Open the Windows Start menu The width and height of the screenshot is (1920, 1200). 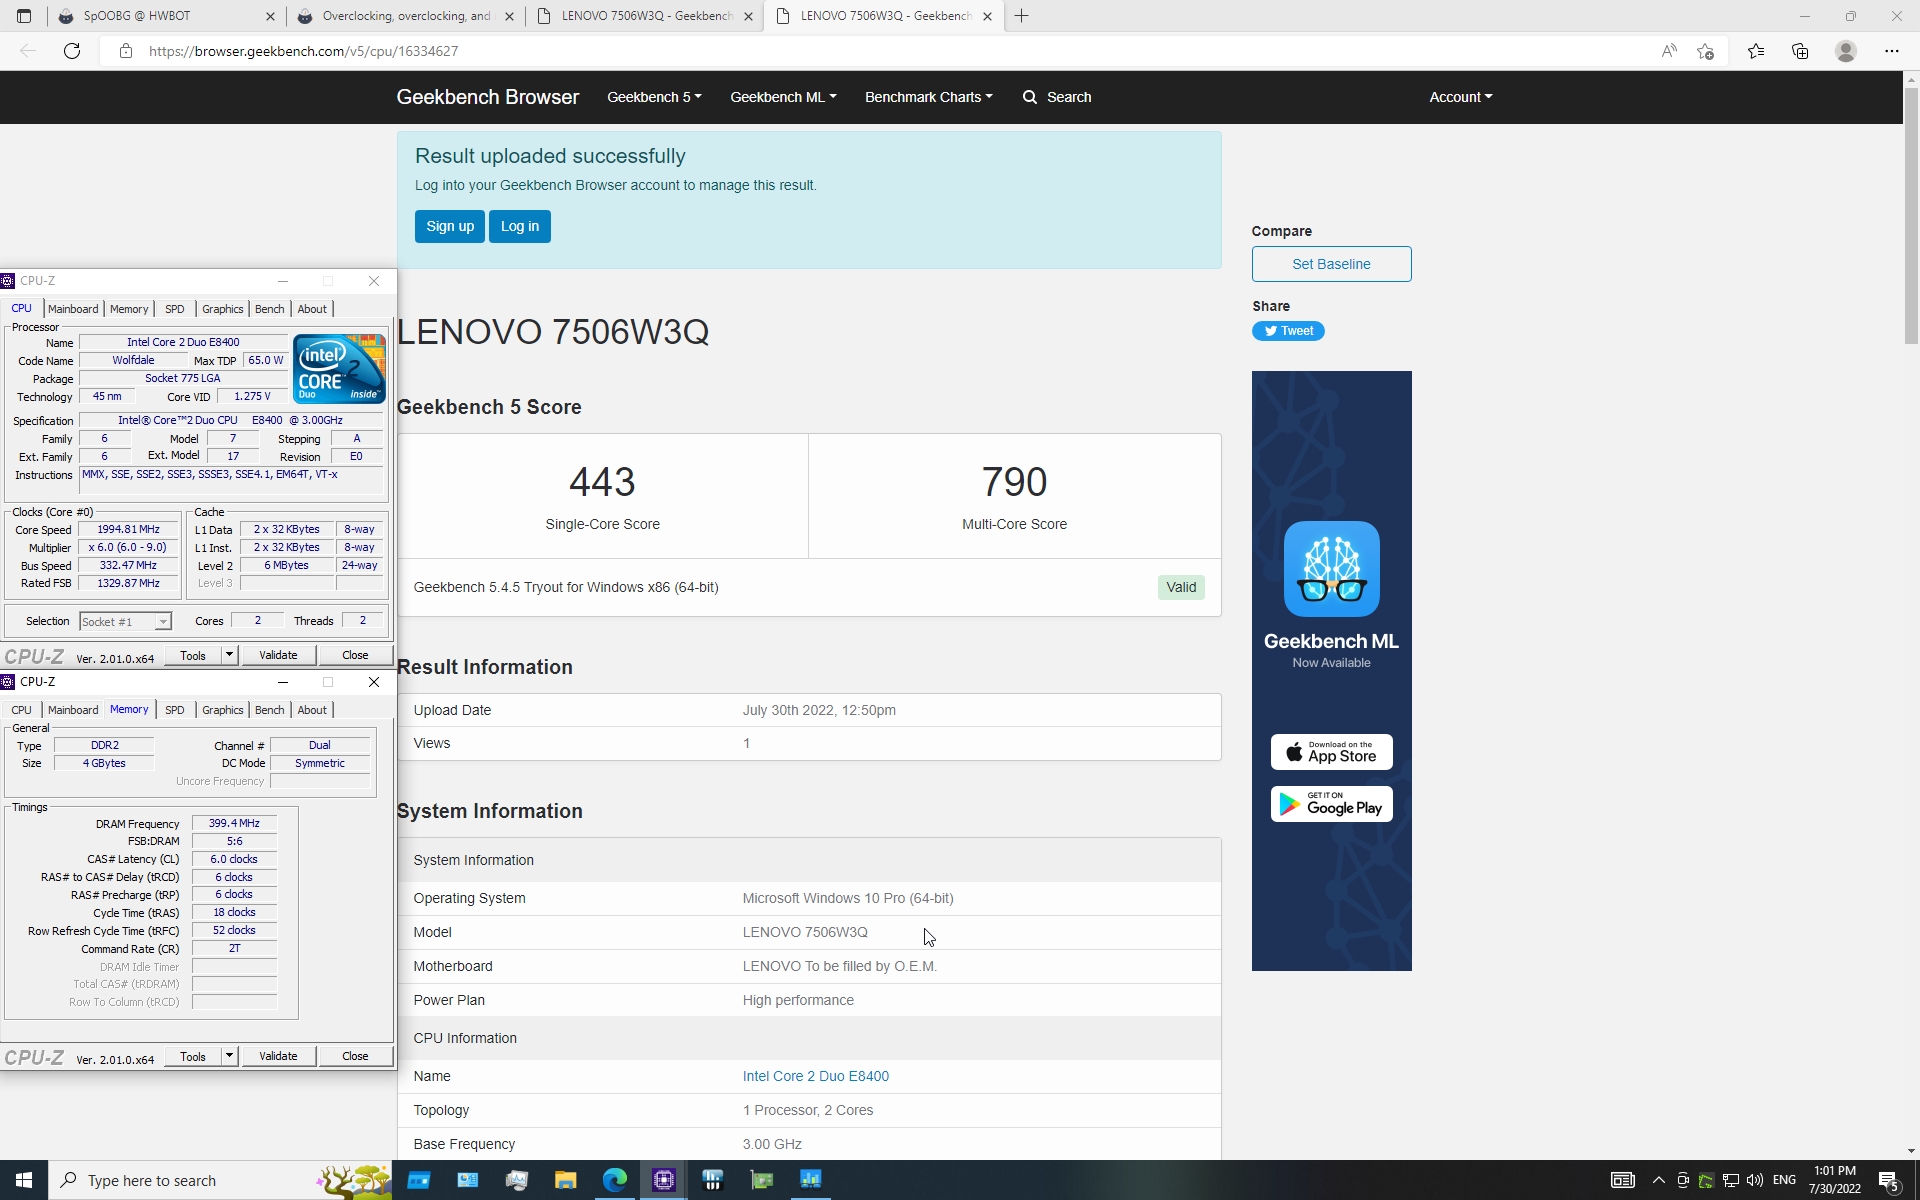click(24, 1180)
